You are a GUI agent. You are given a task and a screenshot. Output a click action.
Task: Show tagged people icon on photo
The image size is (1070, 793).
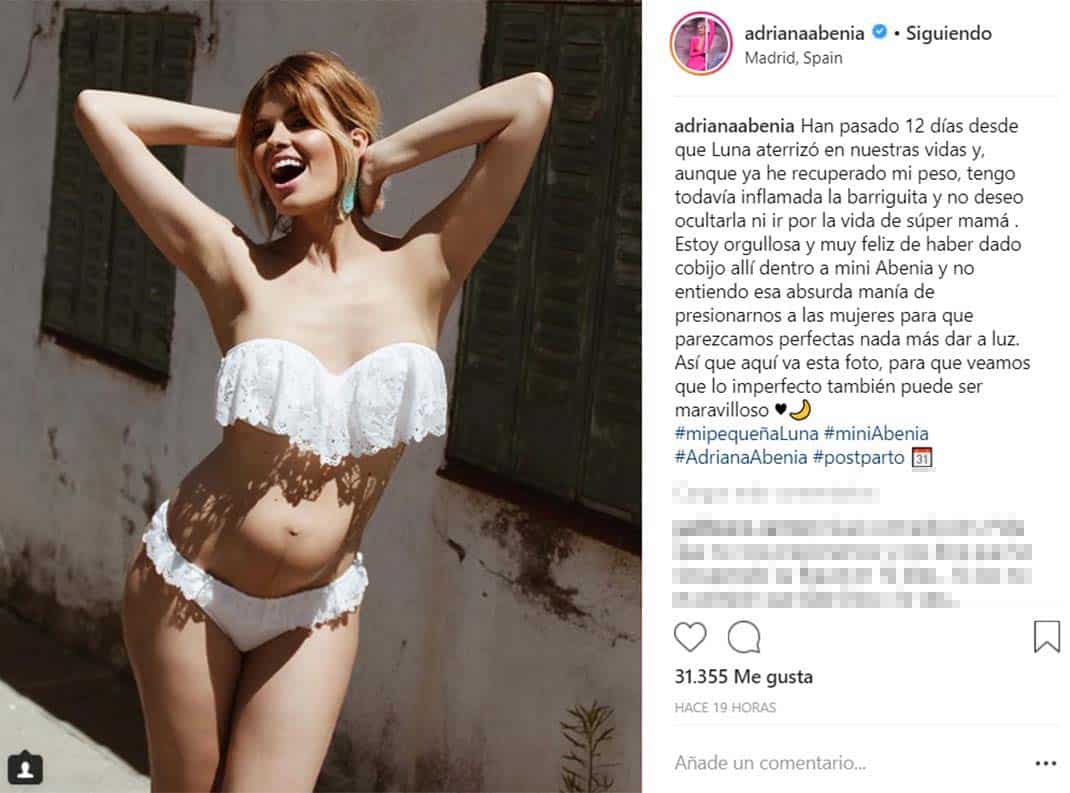tap(25, 769)
